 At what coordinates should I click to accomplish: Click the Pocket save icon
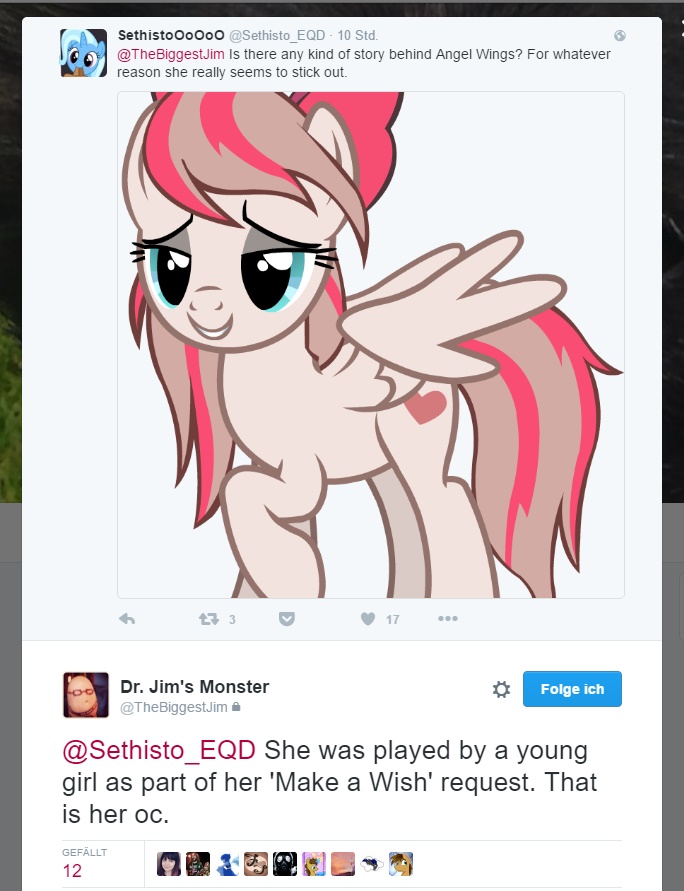(287, 619)
